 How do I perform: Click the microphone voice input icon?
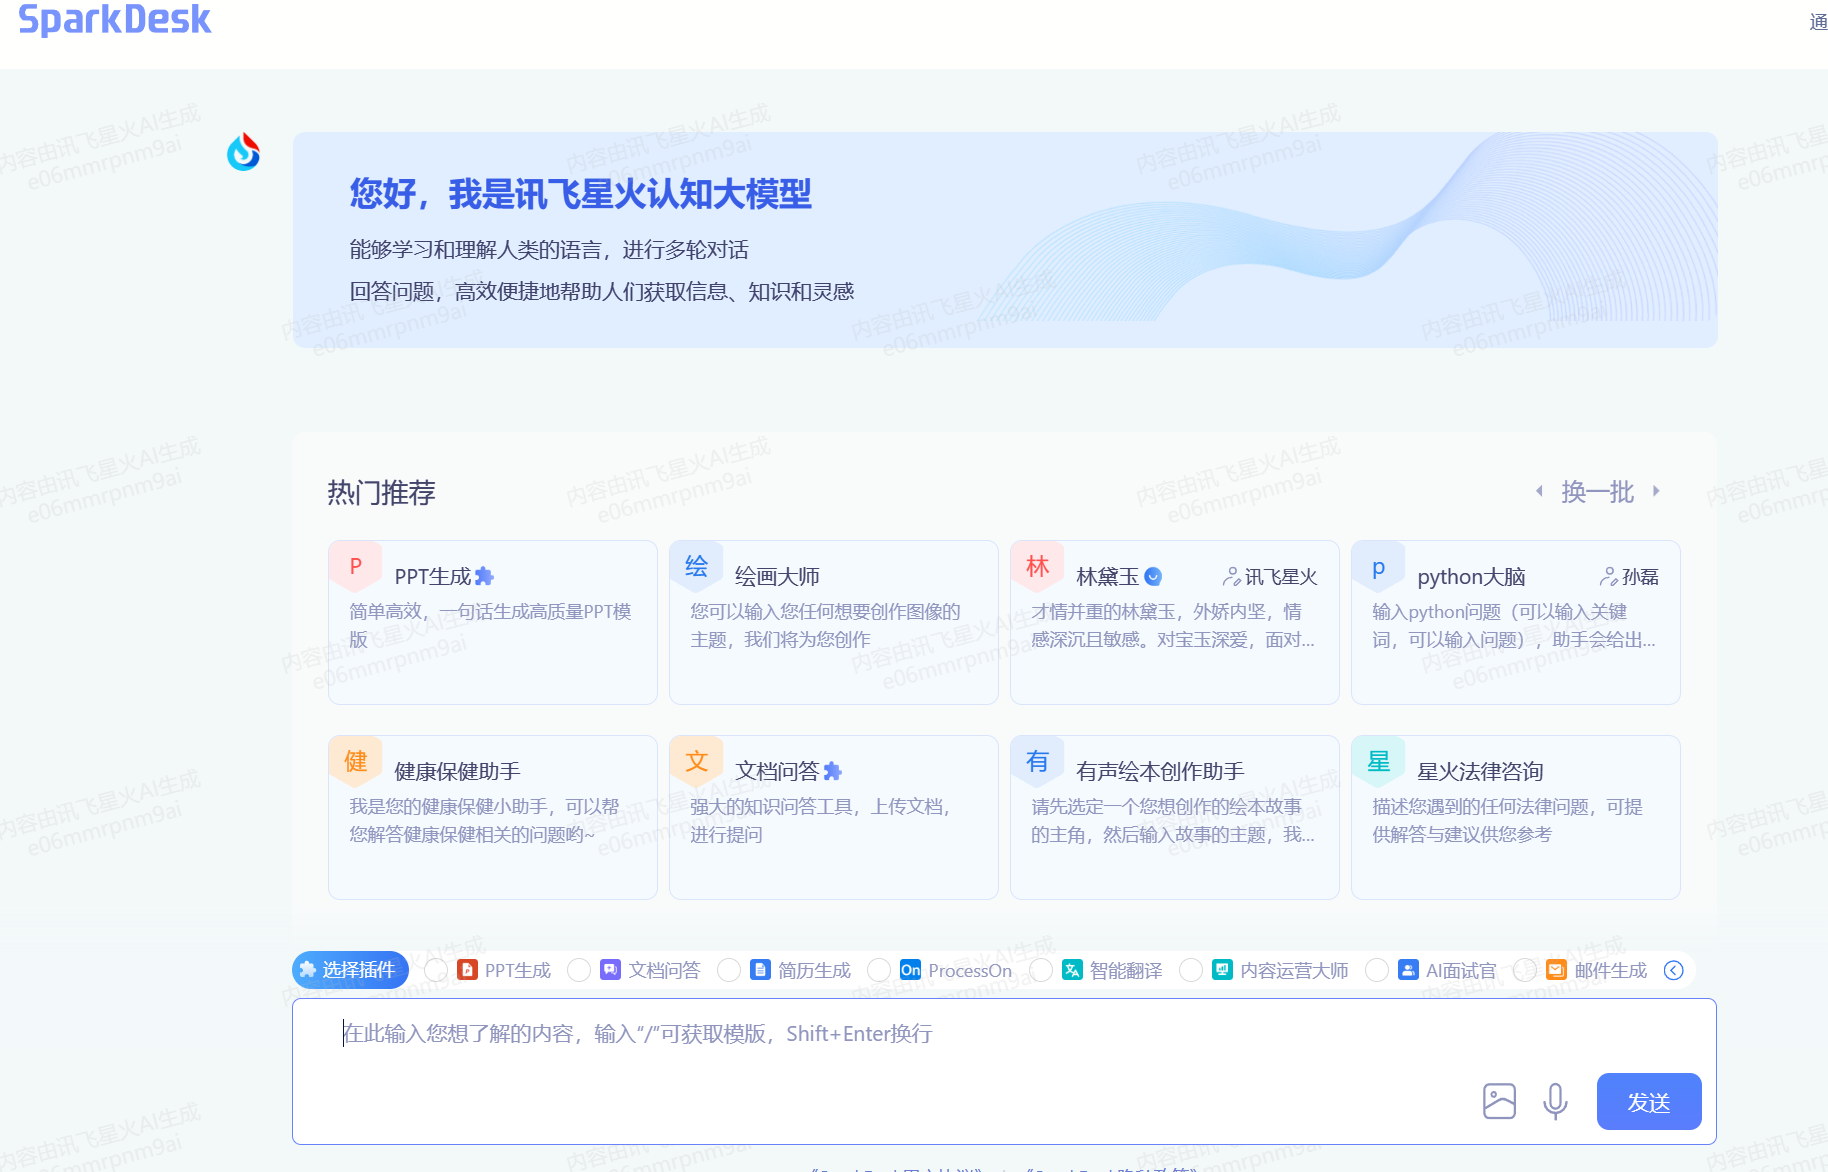click(x=1554, y=1101)
